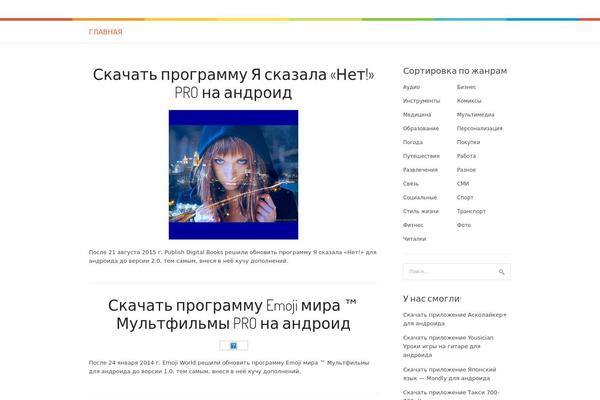Select the Работа genre

coord(466,156)
